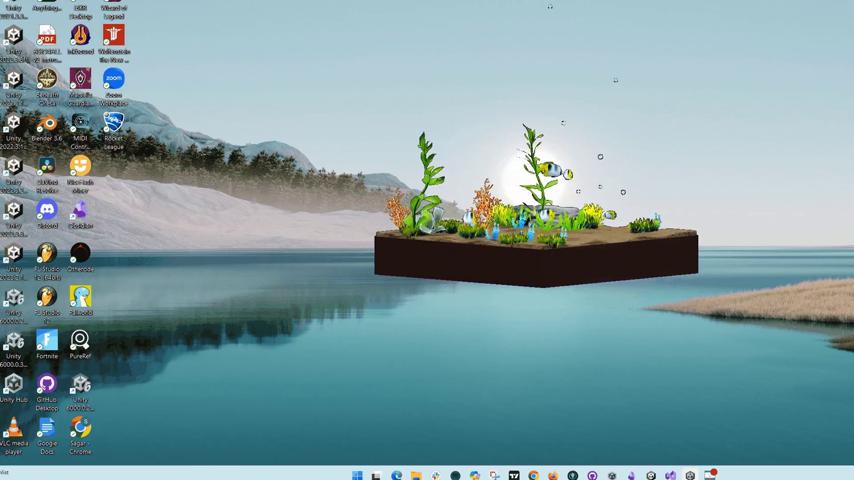This screenshot has width=854, height=480.
Task: Launch the Unity Hub desktop shortcut
Action: click(13, 384)
